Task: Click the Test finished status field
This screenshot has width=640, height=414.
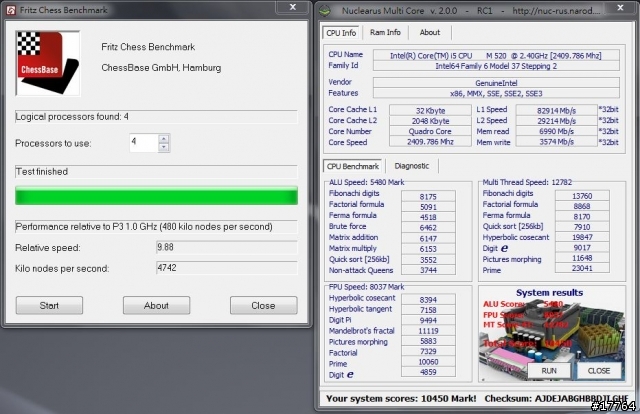Action: tap(156, 172)
